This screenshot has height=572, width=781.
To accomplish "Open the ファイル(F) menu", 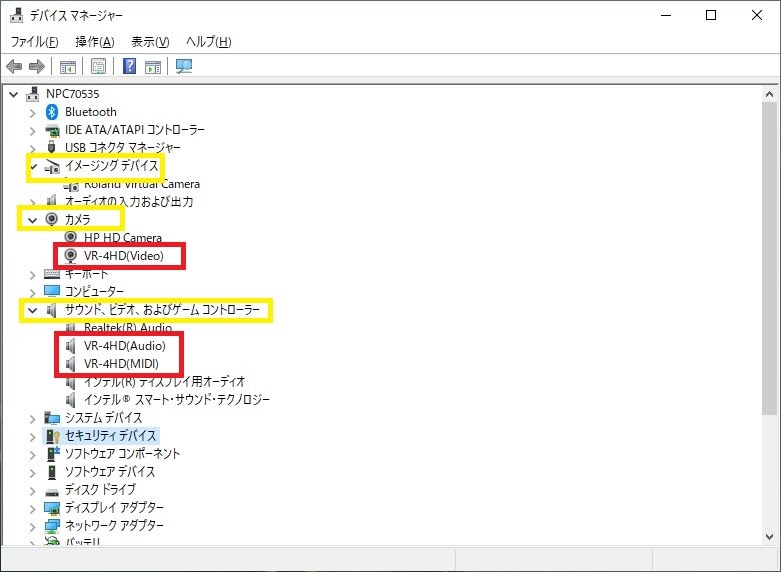I will [34, 42].
